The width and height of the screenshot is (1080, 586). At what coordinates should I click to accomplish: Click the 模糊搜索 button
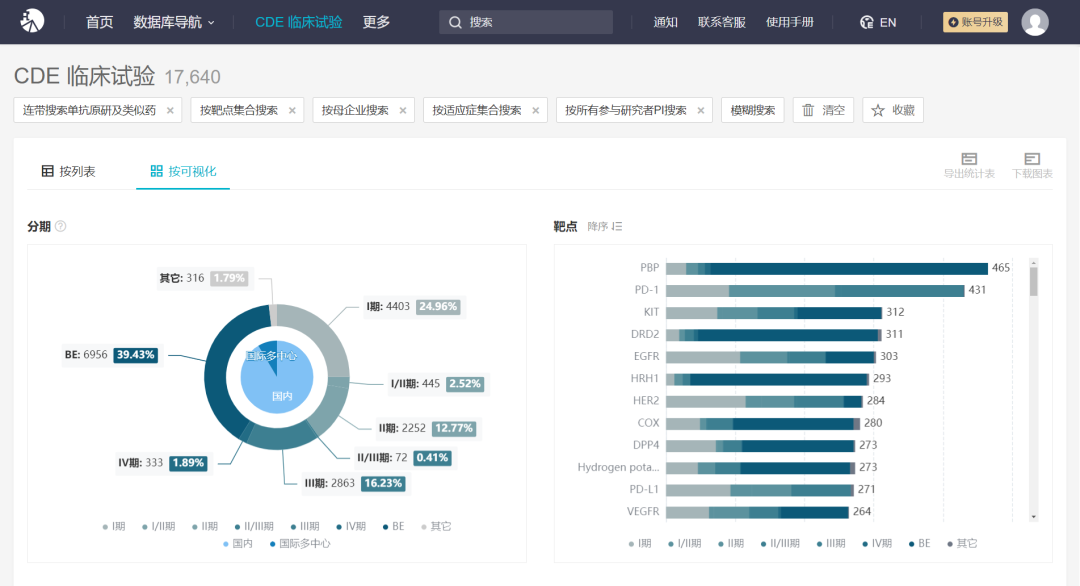tap(753, 110)
